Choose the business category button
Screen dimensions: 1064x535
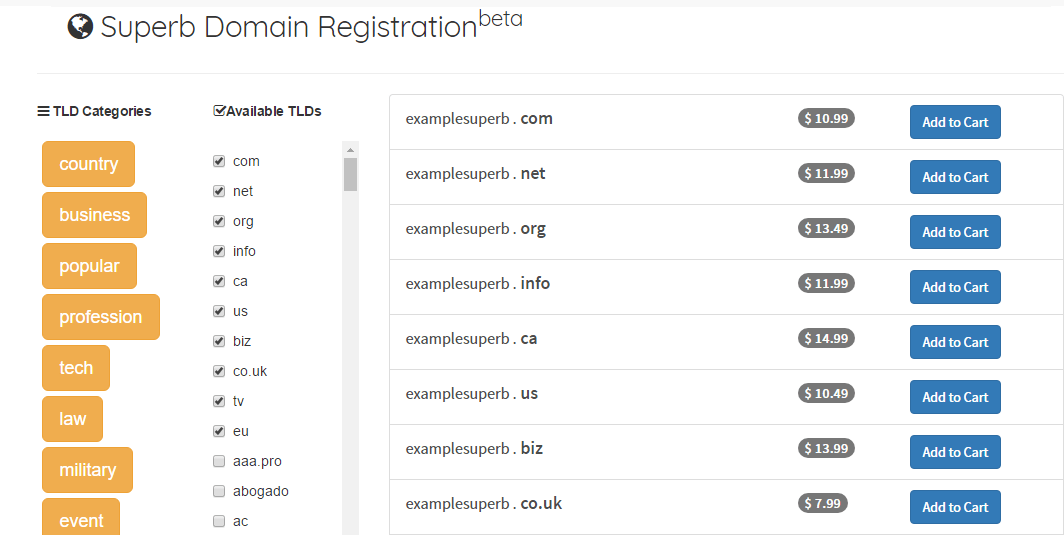point(94,215)
